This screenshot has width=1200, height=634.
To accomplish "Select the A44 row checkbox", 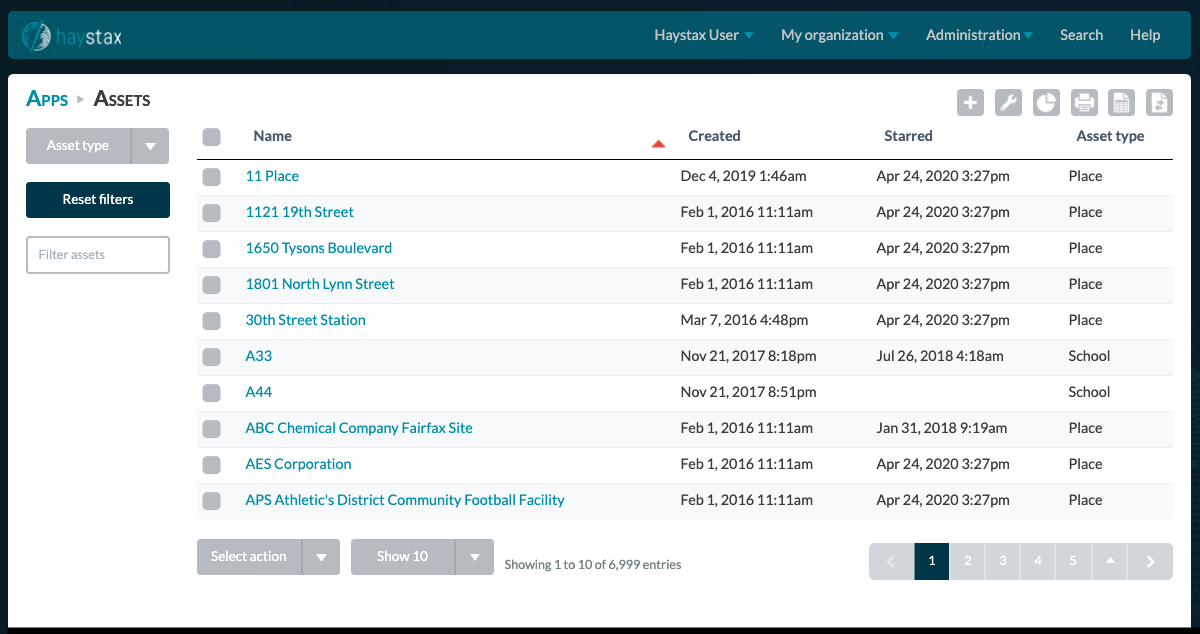I will pos(211,393).
